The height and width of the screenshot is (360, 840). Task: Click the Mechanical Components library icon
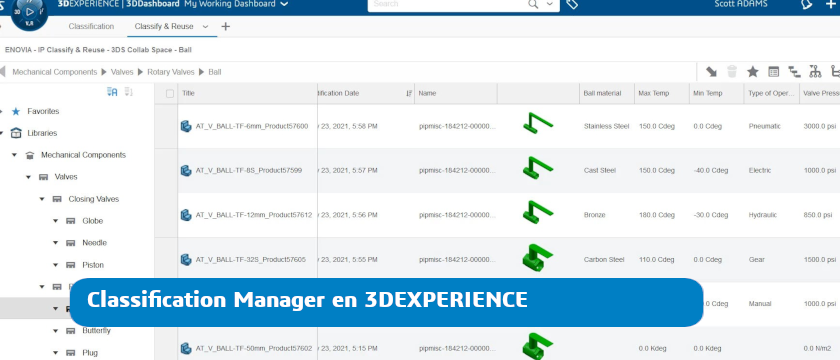30,155
